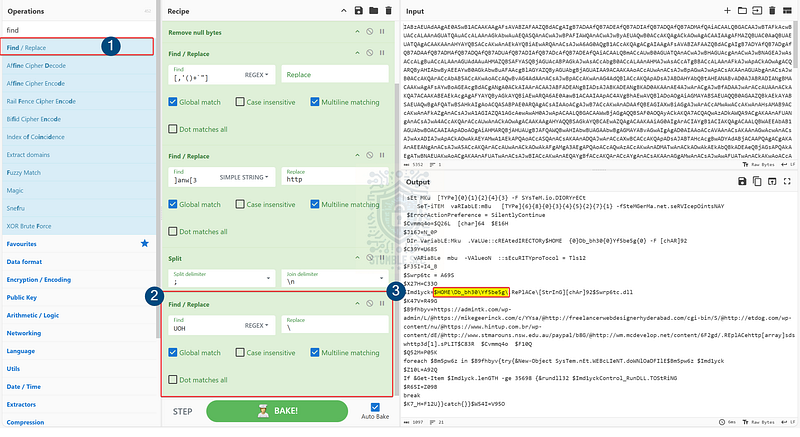Select Extract domains operation
This screenshot has width=800, height=437.
(79, 155)
